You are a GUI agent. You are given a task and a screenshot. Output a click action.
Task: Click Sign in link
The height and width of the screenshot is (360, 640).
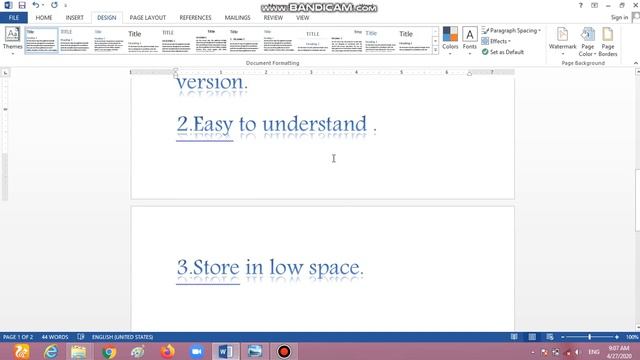click(619, 17)
